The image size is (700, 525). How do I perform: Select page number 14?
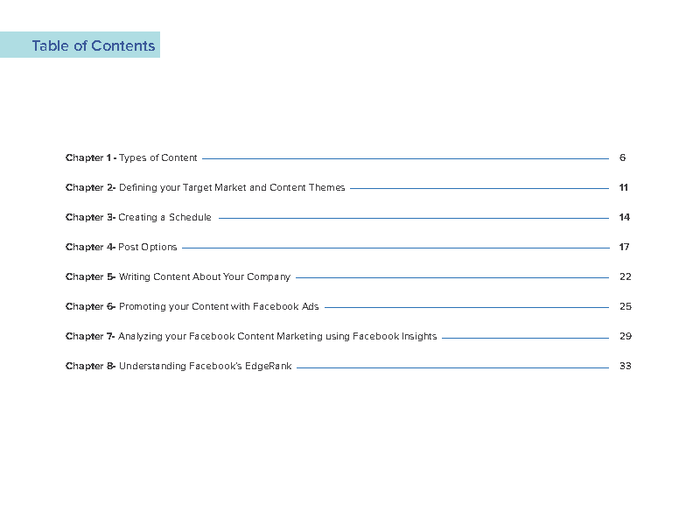point(624,218)
